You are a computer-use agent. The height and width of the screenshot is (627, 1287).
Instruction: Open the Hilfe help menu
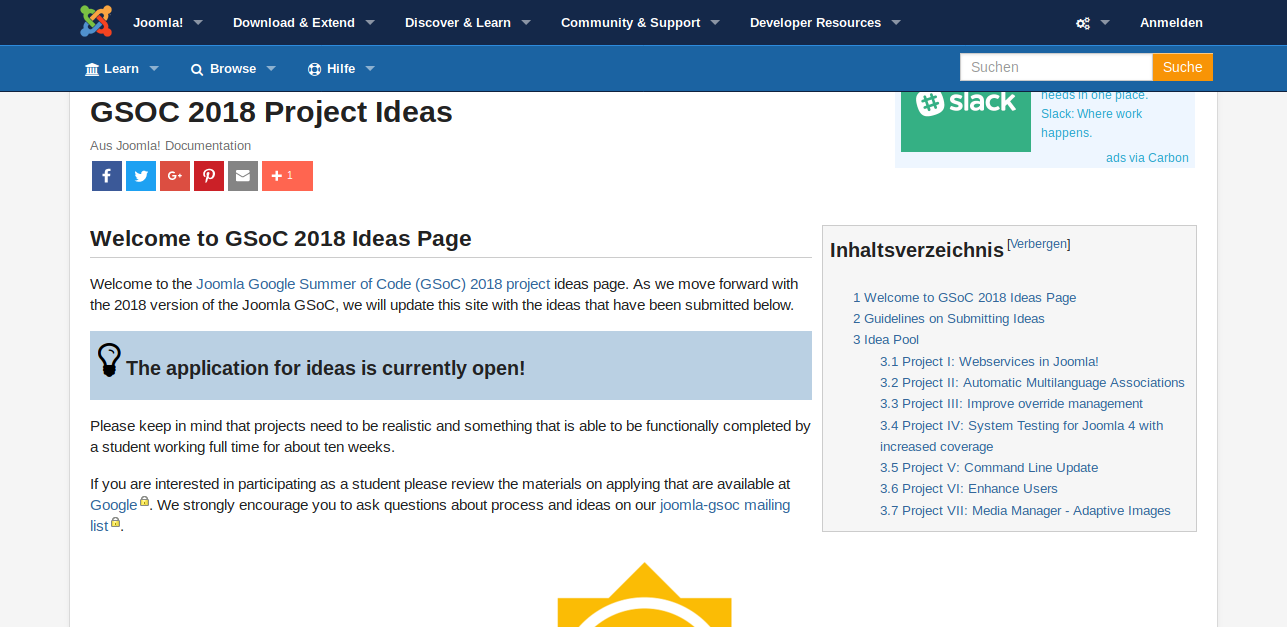click(x=341, y=69)
